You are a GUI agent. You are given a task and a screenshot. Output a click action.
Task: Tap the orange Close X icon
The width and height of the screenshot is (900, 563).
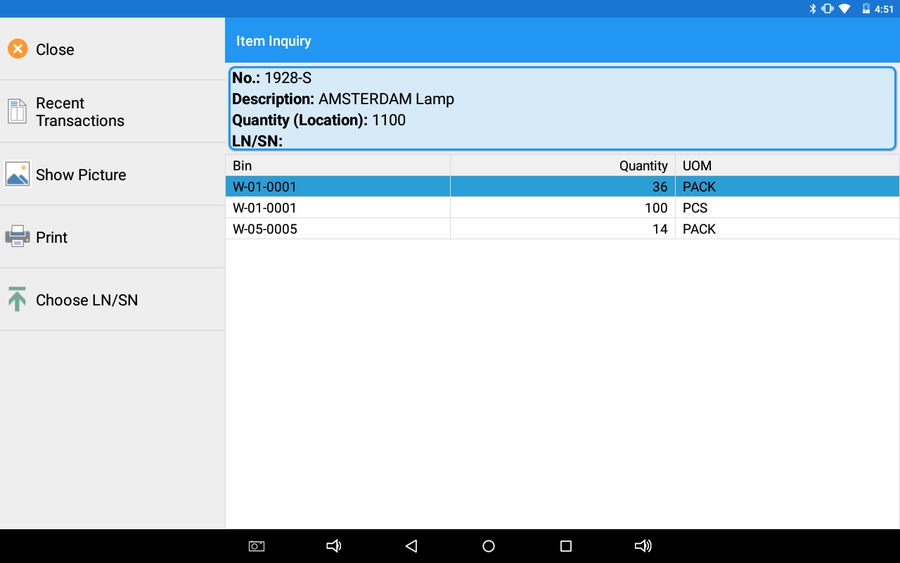click(x=18, y=49)
